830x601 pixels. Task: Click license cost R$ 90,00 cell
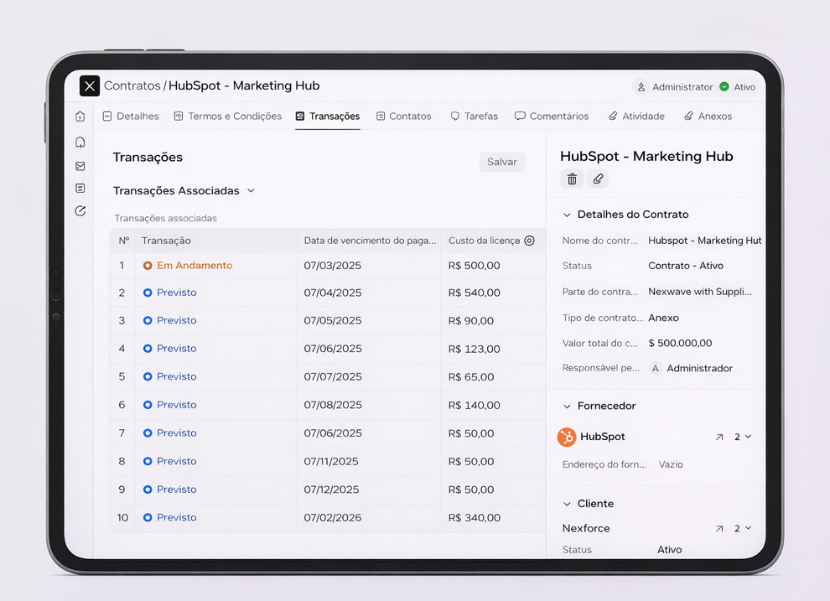(x=493, y=321)
